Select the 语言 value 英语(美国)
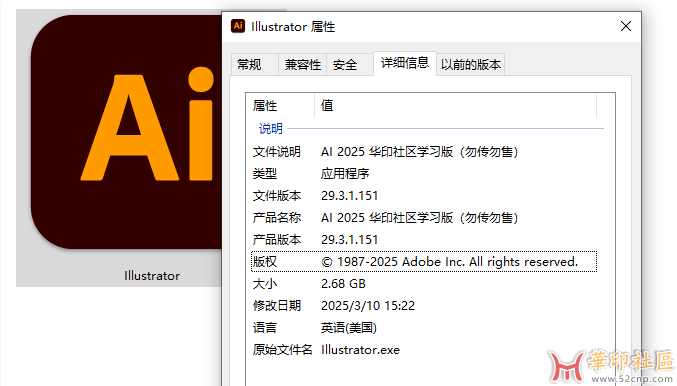Viewport: 677px width, 386px height. (349, 328)
